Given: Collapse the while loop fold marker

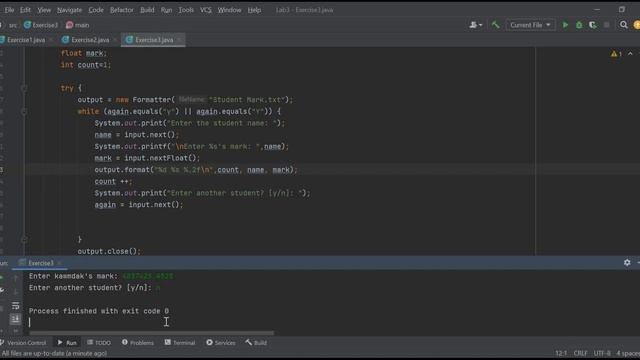Looking at the screenshot, I should tap(24, 111).
